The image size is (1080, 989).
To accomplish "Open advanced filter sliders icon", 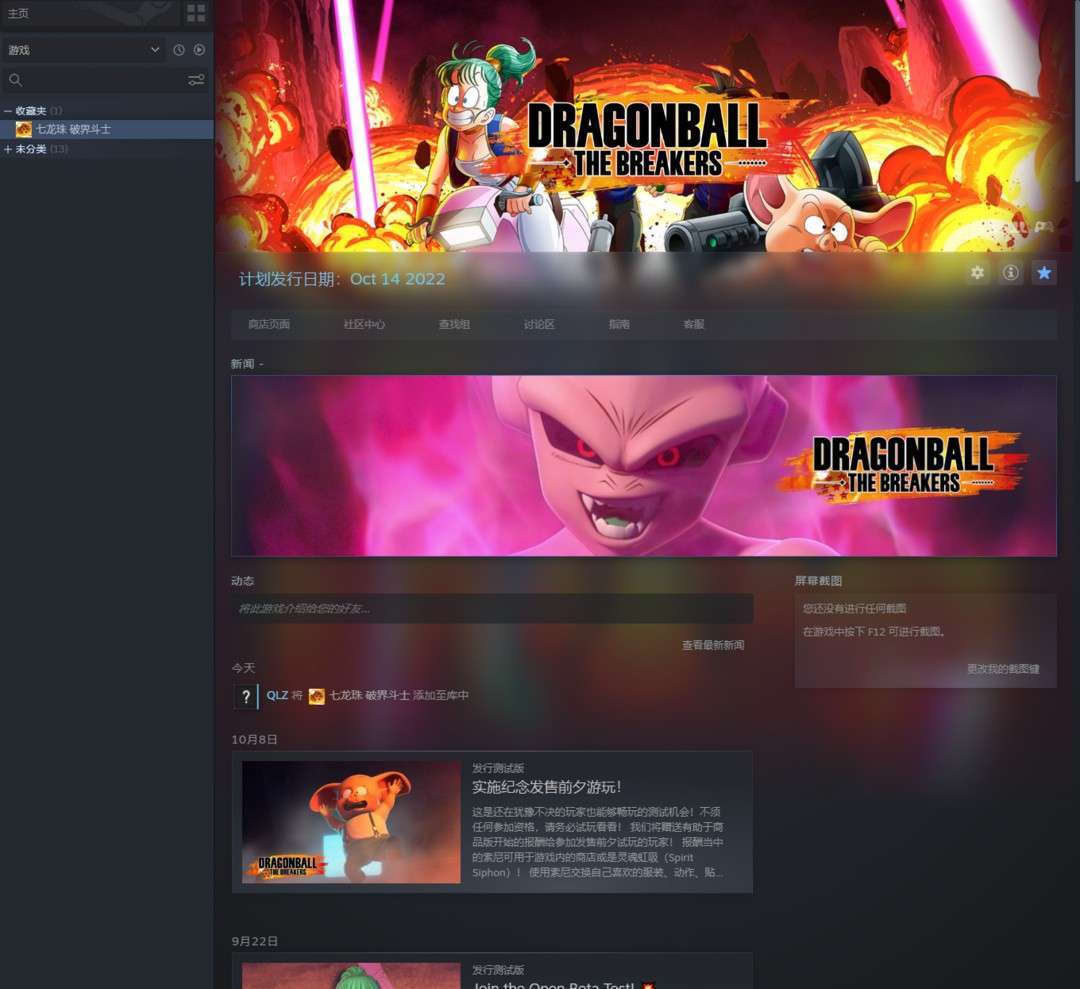I will (x=196, y=80).
